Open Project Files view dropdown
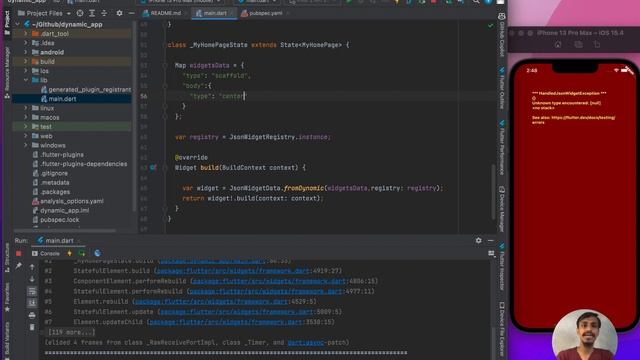The height and width of the screenshot is (360, 640). click(x=44, y=13)
